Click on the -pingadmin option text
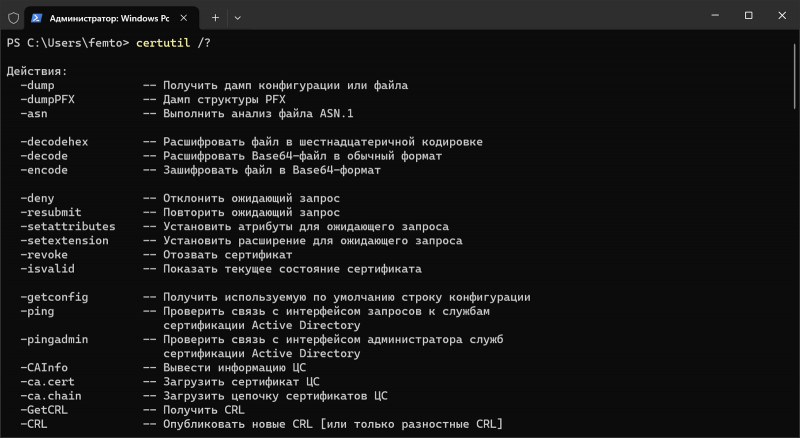800x438 pixels. pos(54,339)
